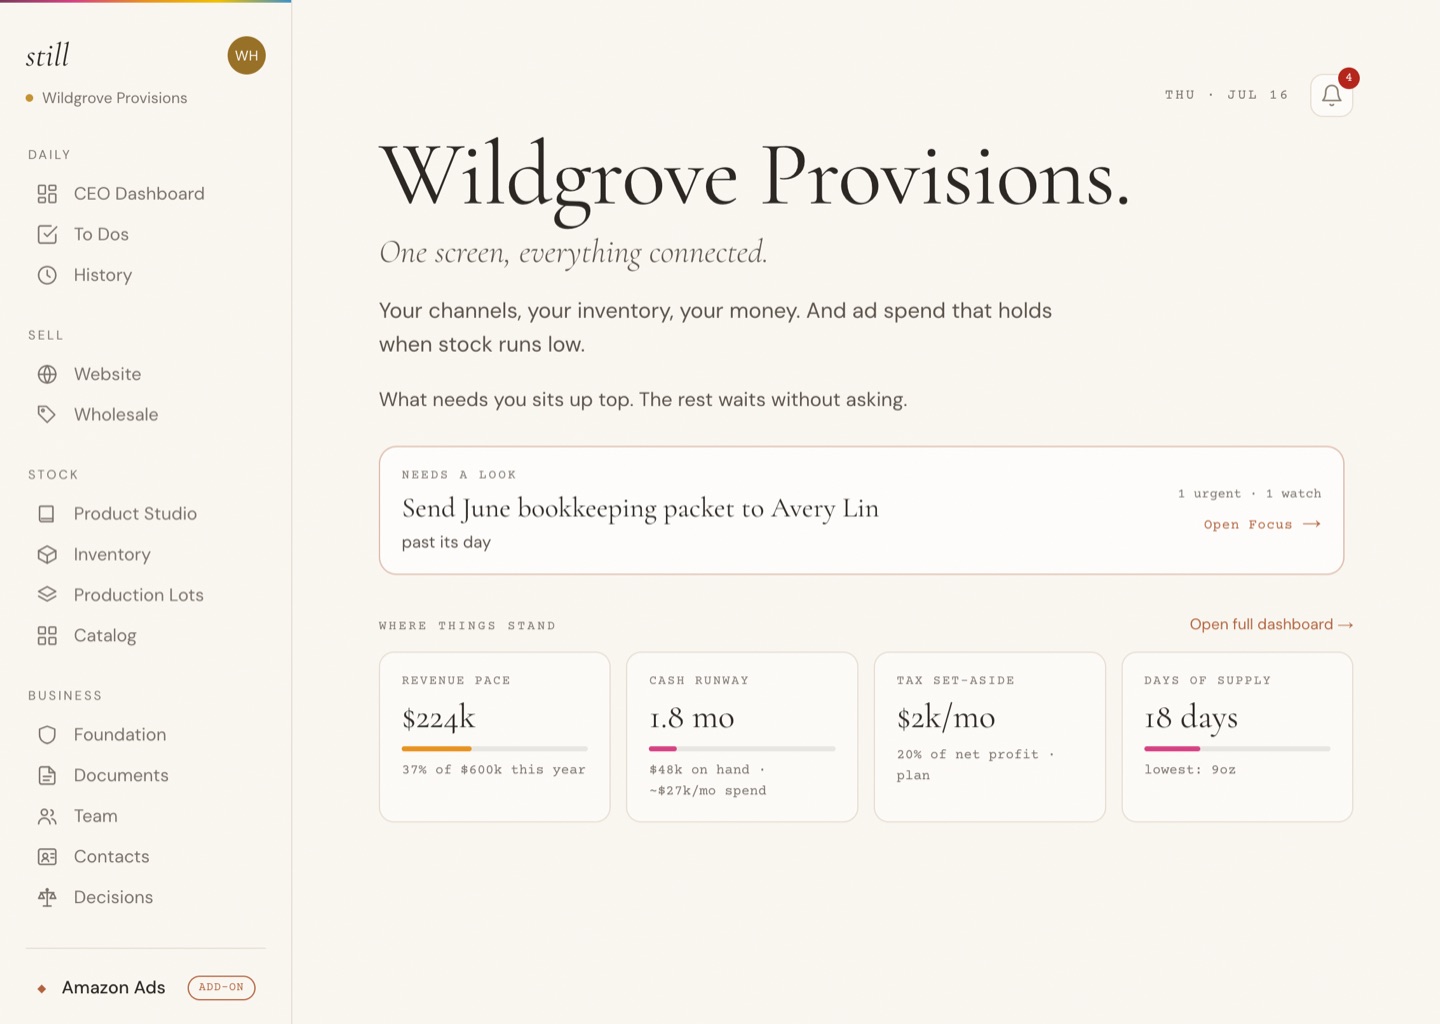The width and height of the screenshot is (1440, 1024).
Task: Click the Open Focus link
Action: click(x=1262, y=524)
